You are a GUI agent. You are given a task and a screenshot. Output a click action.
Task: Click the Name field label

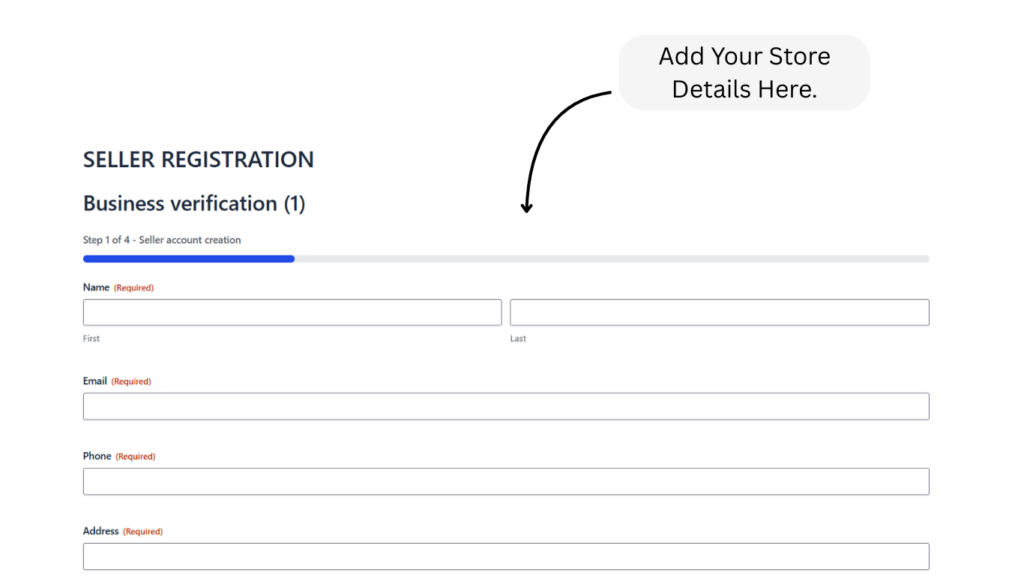pyautogui.click(x=96, y=288)
